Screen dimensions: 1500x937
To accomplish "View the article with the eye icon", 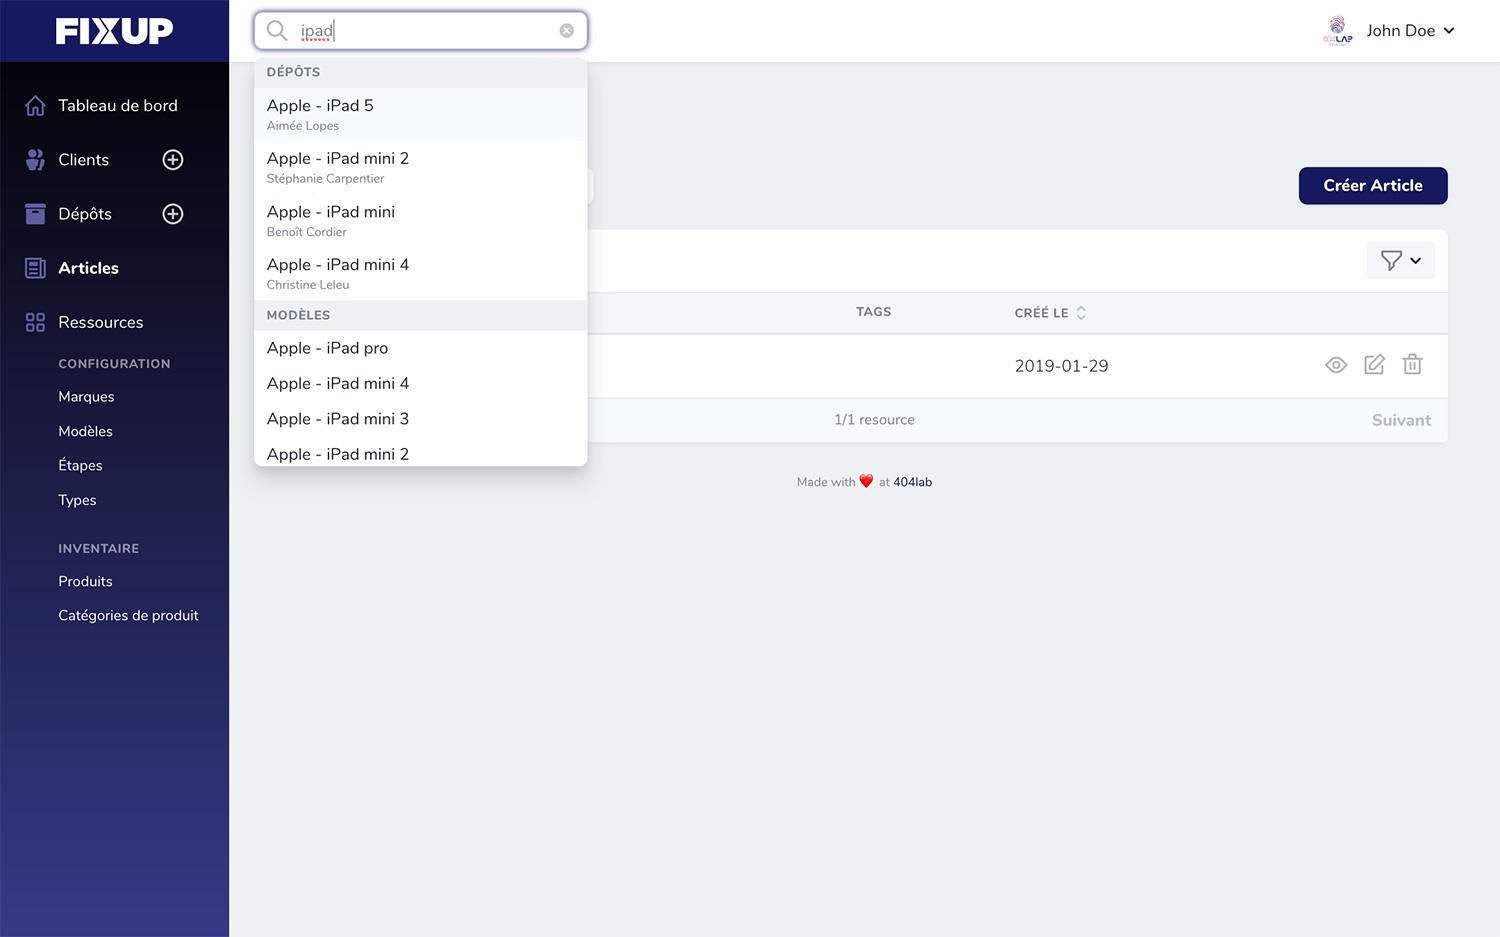I will coord(1336,365).
